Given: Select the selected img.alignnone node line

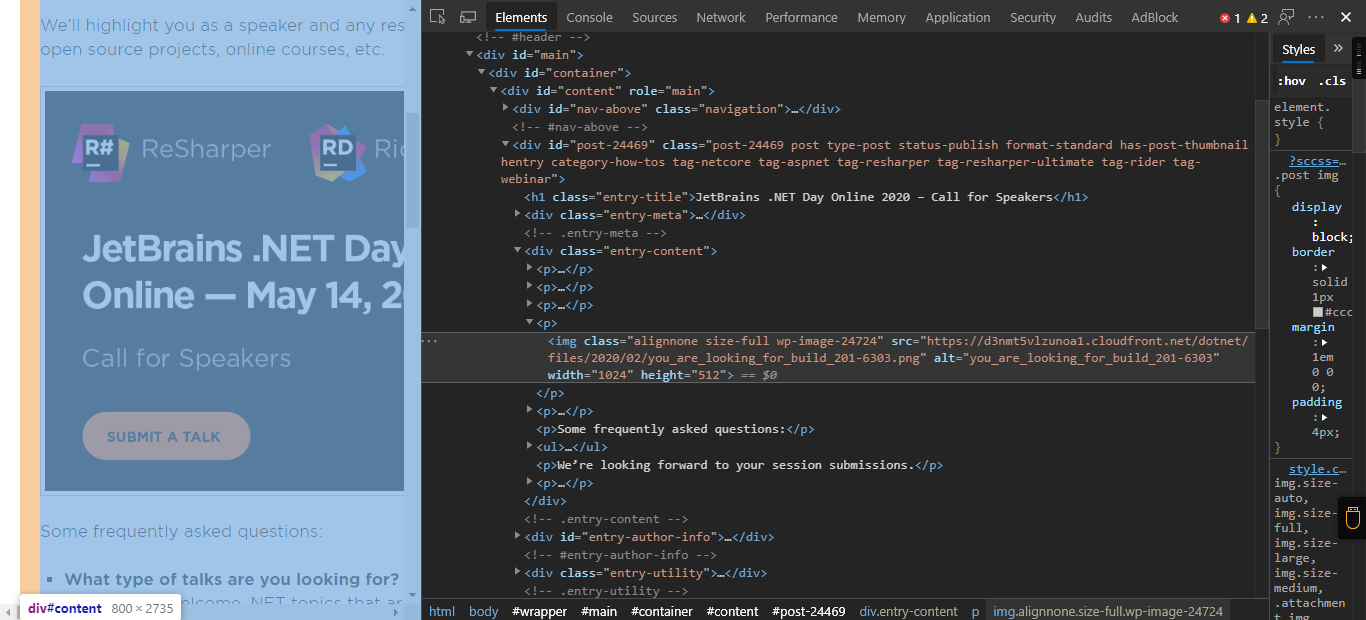Looking at the screenshot, I should (838, 358).
